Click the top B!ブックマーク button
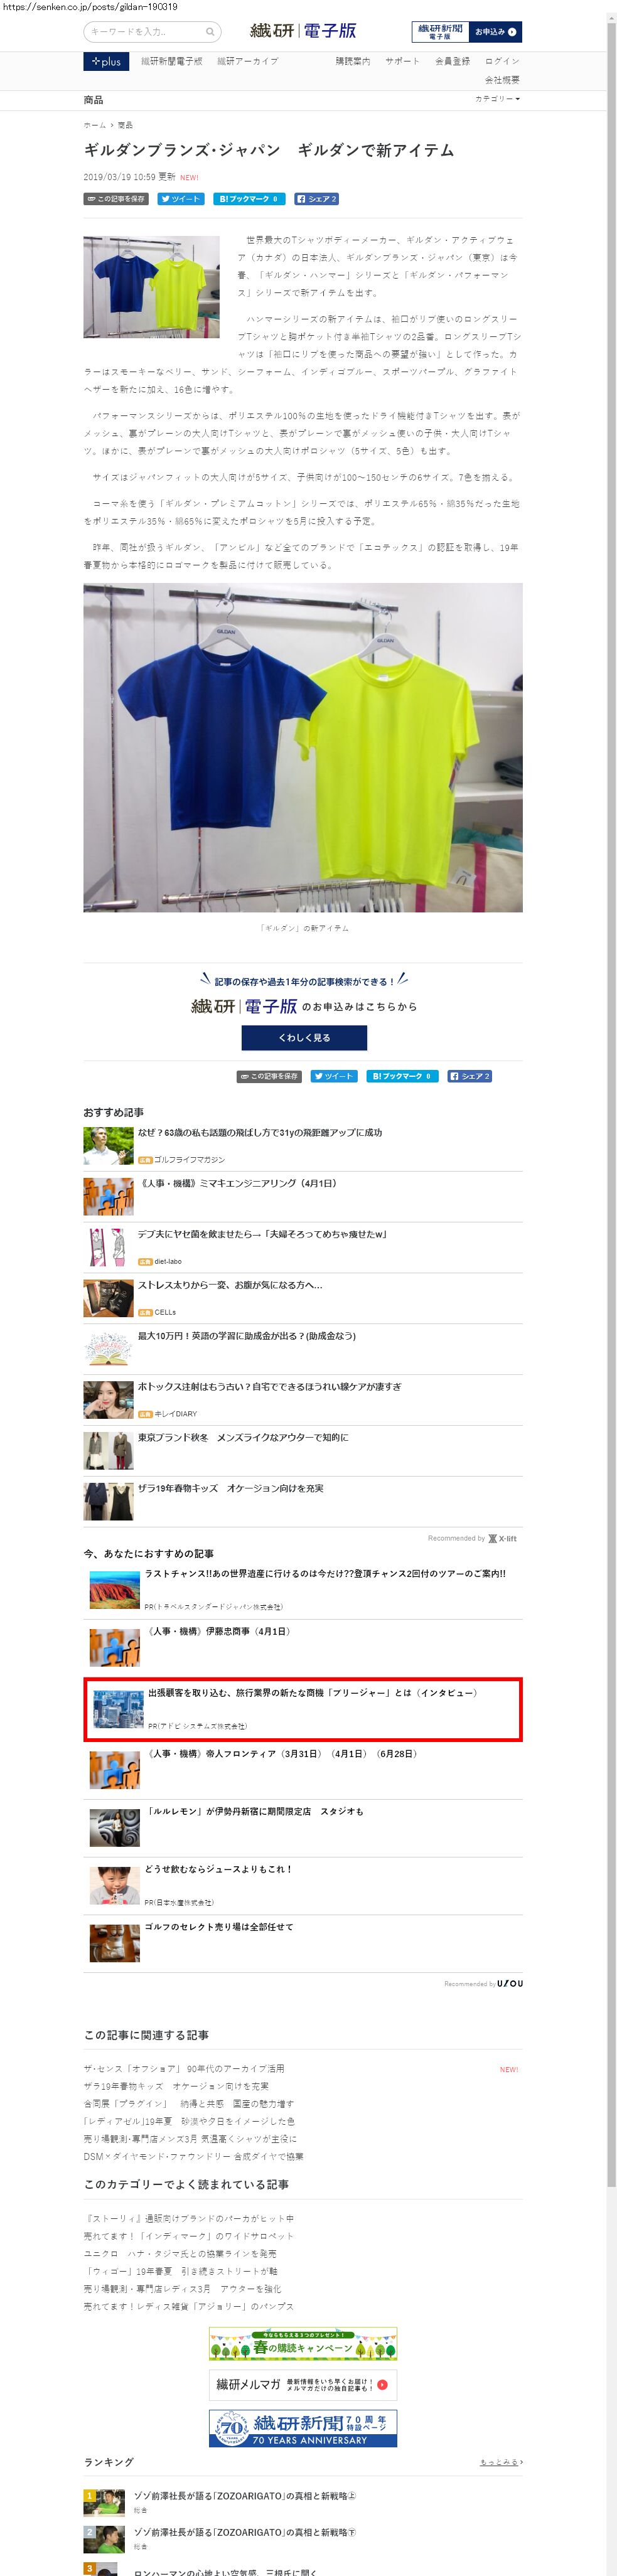The image size is (617, 2576). pos(249,199)
